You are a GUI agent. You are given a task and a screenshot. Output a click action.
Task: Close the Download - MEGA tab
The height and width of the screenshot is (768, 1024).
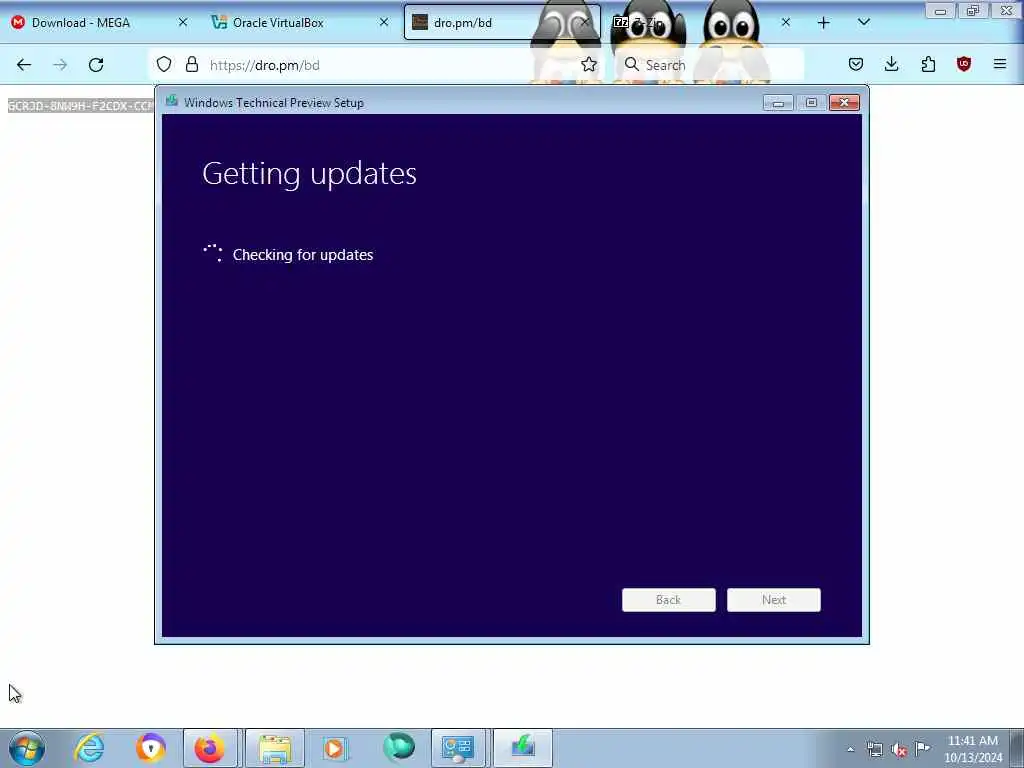click(183, 22)
